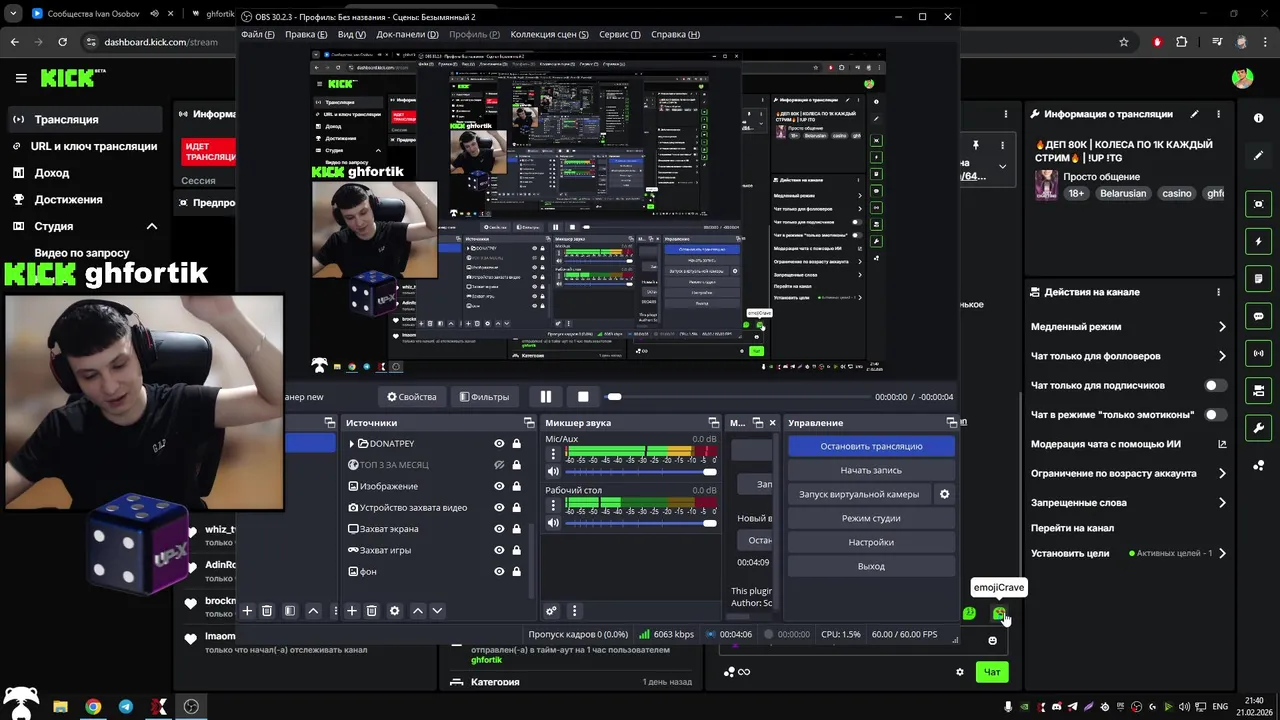Click Запуск виртуальной камеры button
The image size is (1280, 720).
point(859,494)
